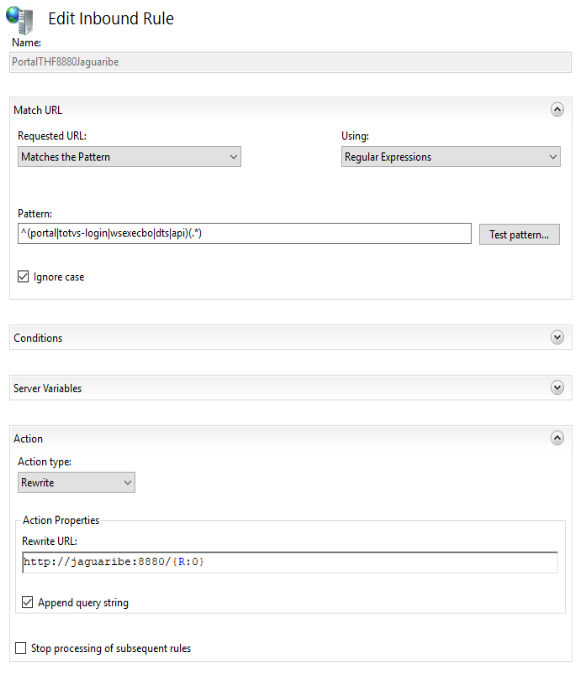Click the Edit Inbound Rule title
581x674 pixels.
coord(111,19)
